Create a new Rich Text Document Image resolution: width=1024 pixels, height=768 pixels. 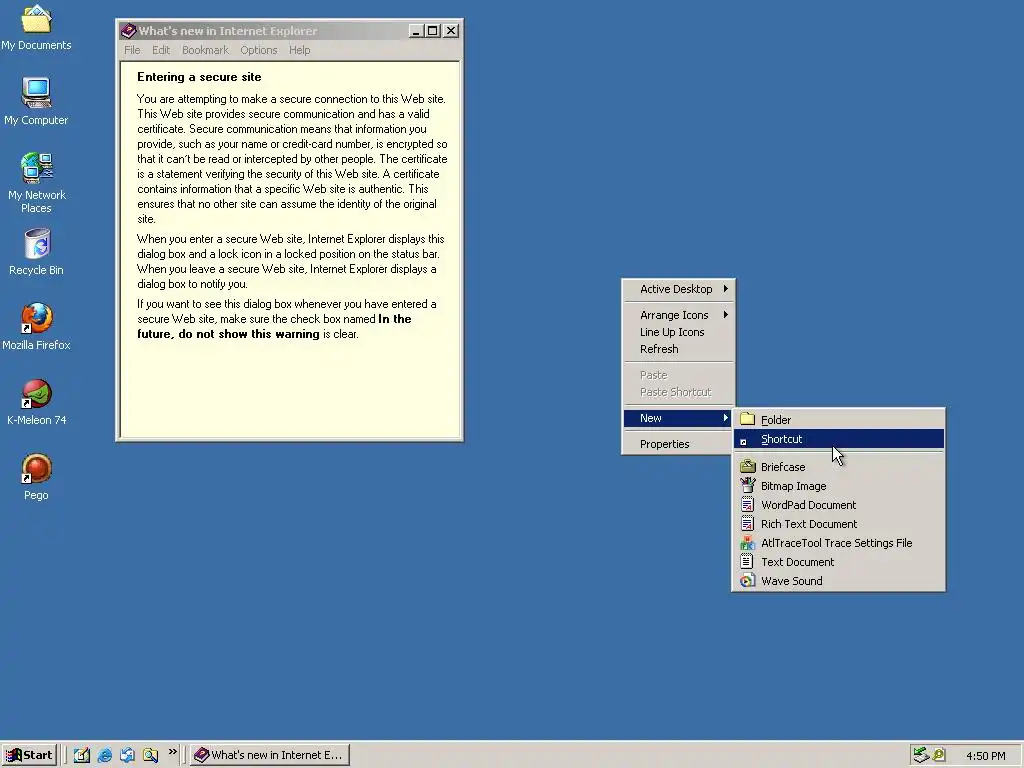point(839,524)
